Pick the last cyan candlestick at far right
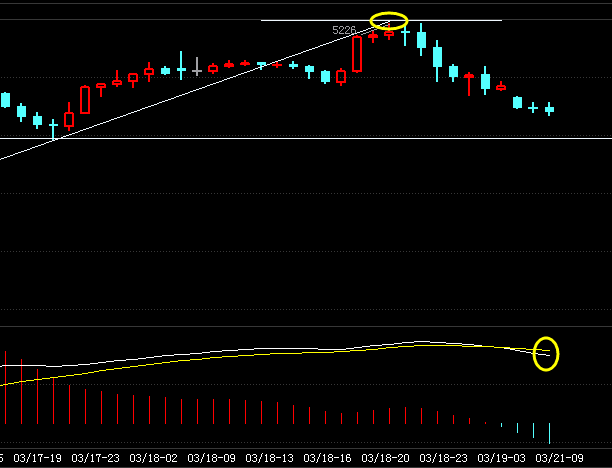612x468 pixels. [549, 109]
